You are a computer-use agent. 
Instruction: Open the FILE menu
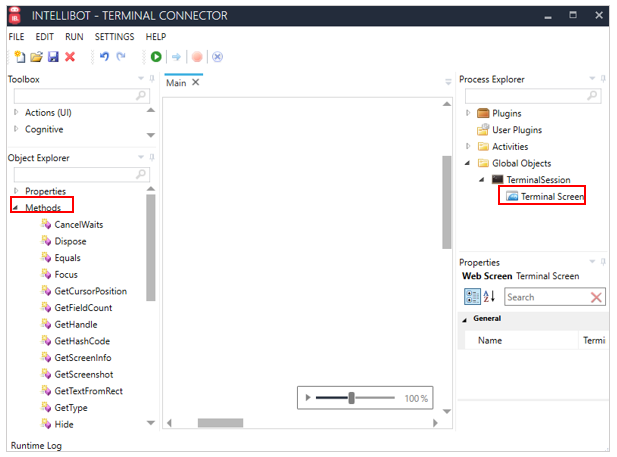pos(17,37)
